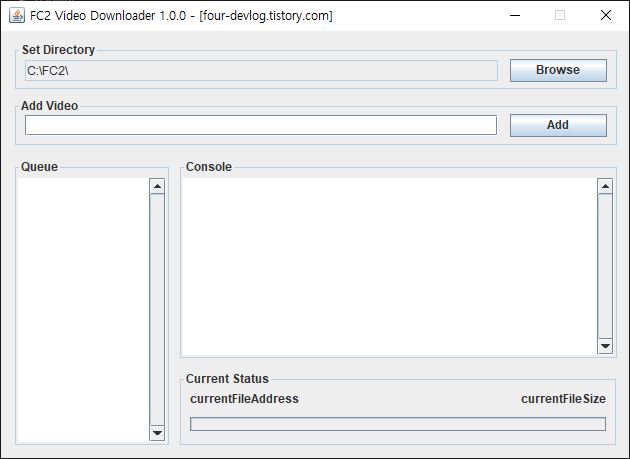Click the currentFileSize label
The image size is (630, 459).
click(563, 399)
